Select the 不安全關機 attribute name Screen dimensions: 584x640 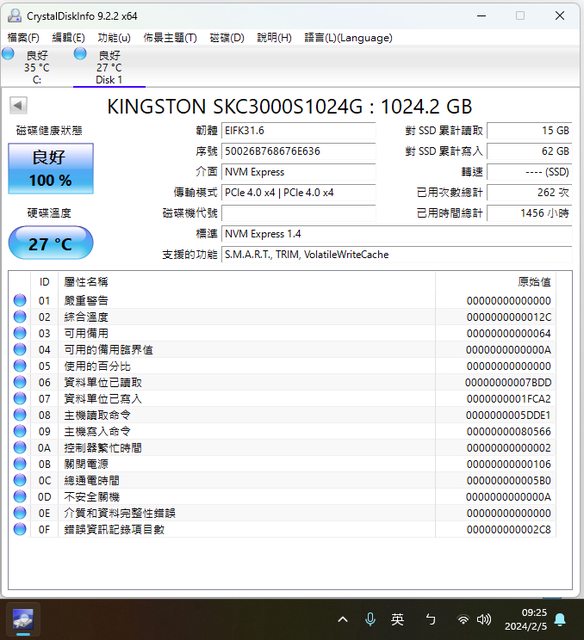point(92,497)
